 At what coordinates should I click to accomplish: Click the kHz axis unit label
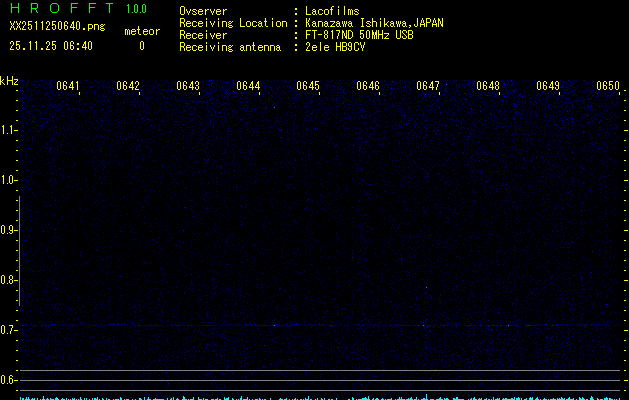pos(9,81)
